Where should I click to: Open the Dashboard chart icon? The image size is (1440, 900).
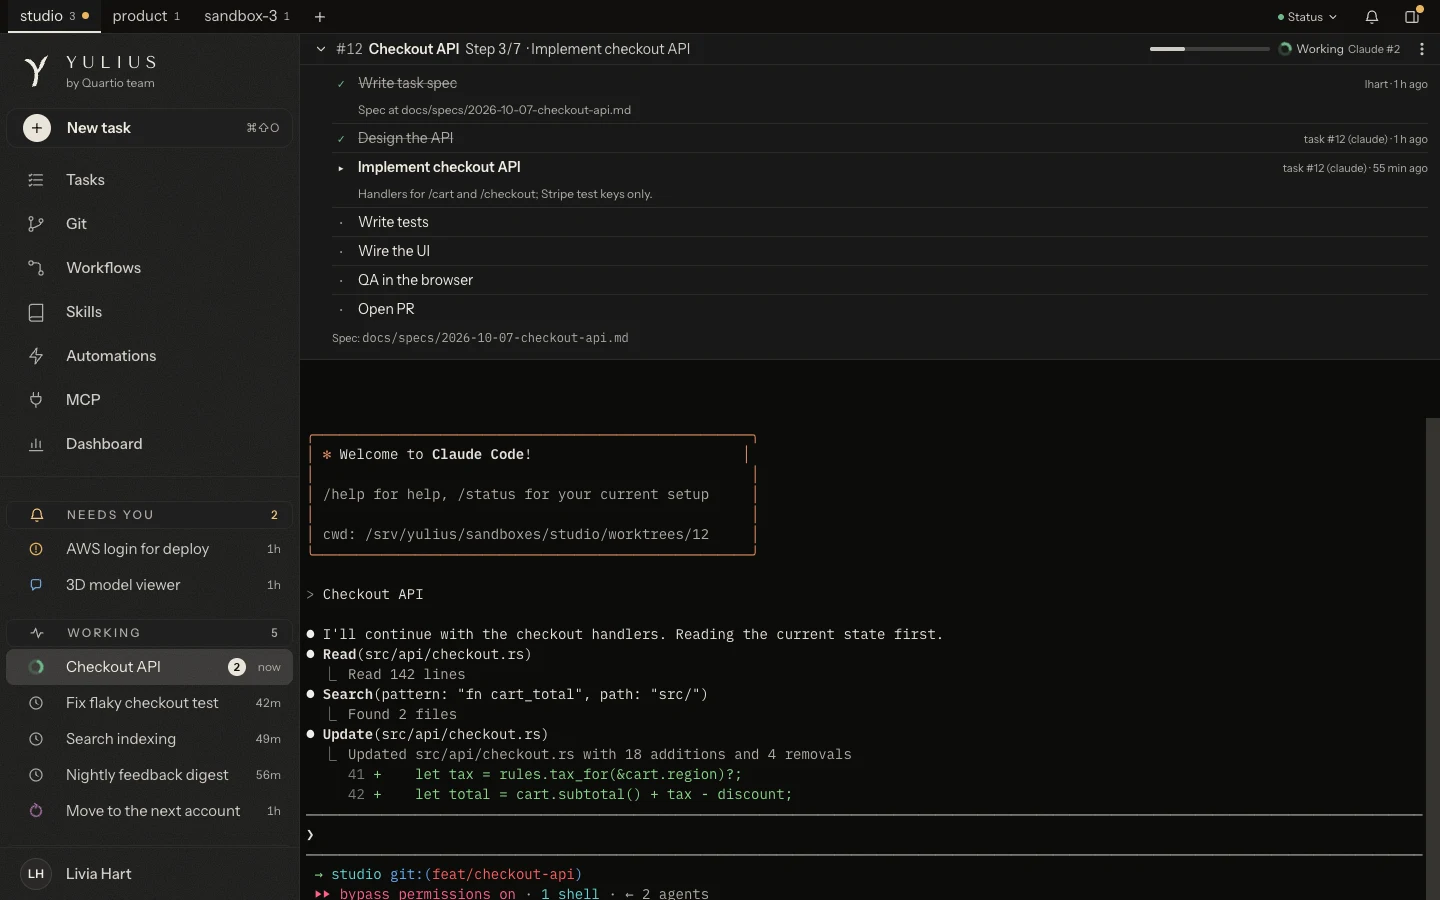[x=36, y=444]
